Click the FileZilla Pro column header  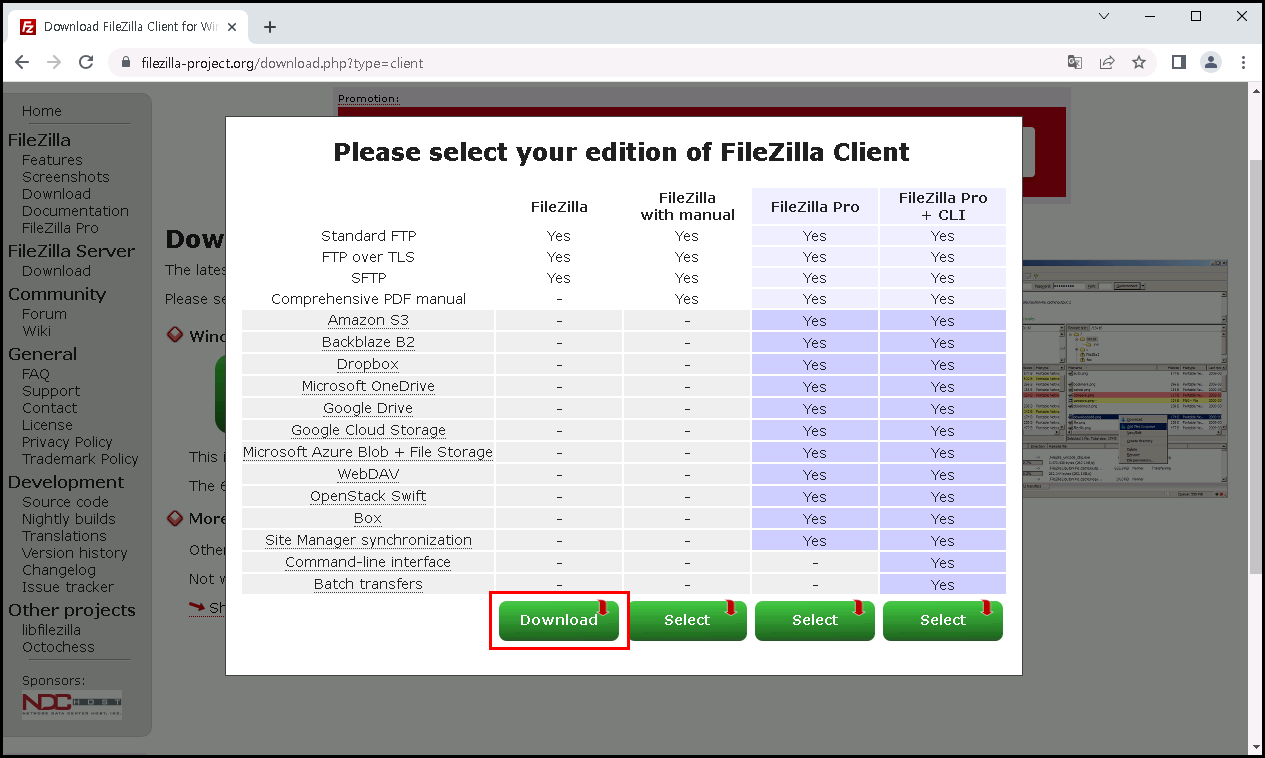(x=815, y=207)
